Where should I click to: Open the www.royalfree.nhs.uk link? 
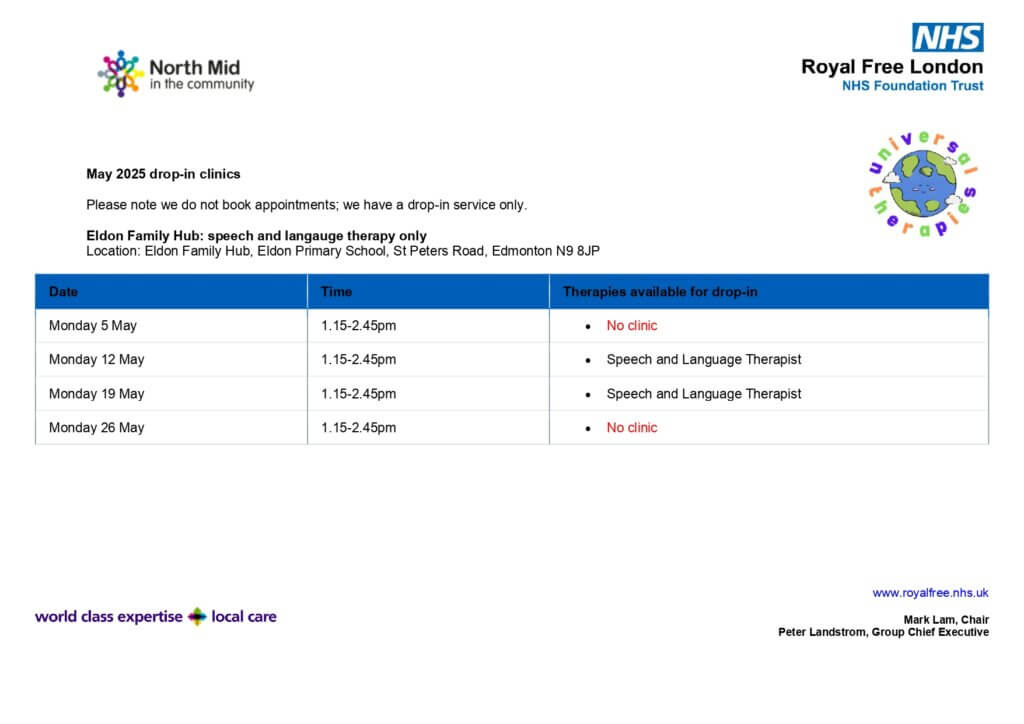coord(930,593)
